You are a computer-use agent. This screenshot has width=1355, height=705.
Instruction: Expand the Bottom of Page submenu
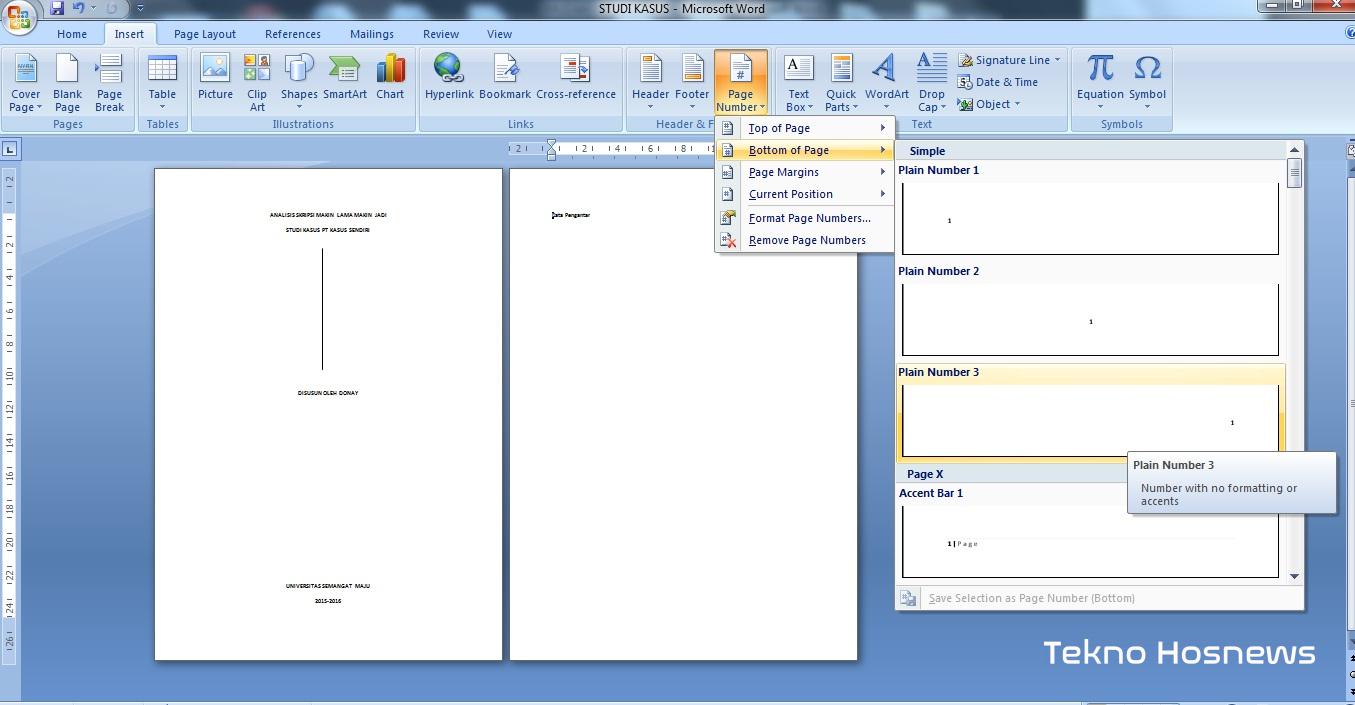coord(789,149)
